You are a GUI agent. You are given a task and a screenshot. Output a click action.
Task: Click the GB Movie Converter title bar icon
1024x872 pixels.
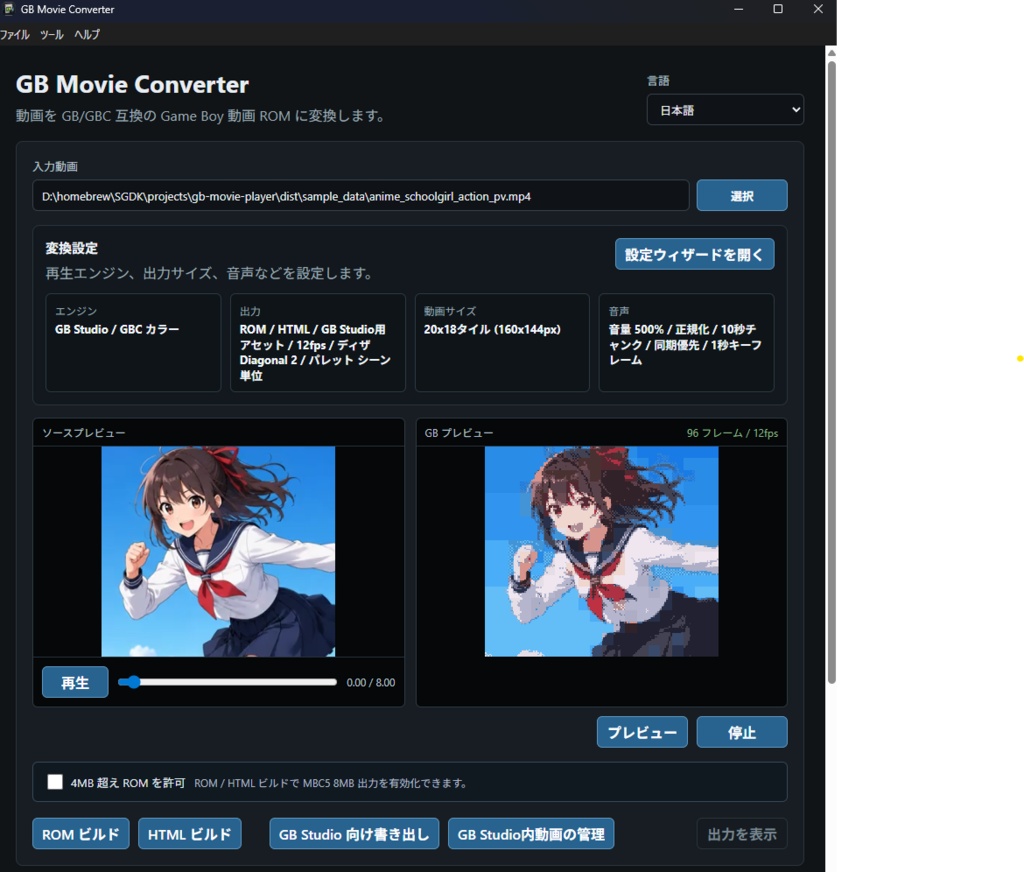click(9, 9)
